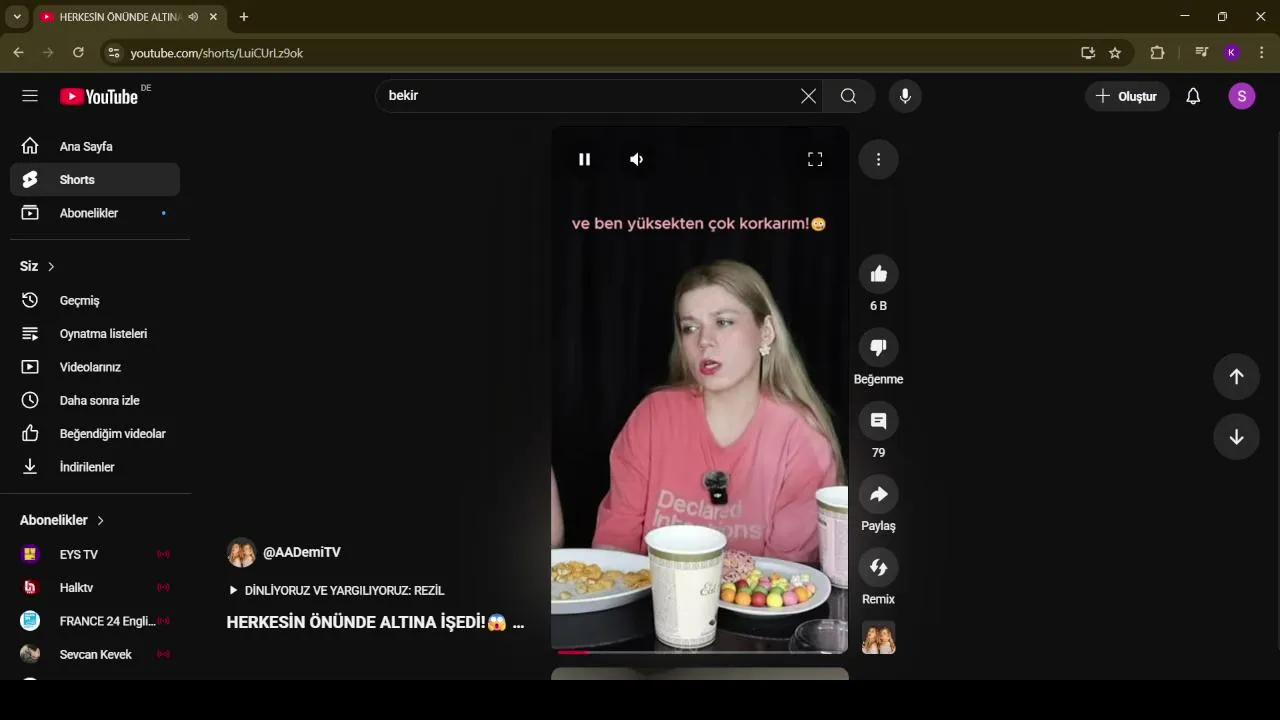Close the HERKESİN ÖNÜNDE tab
Viewport: 1280px width, 720px height.
tap(213, 17)
